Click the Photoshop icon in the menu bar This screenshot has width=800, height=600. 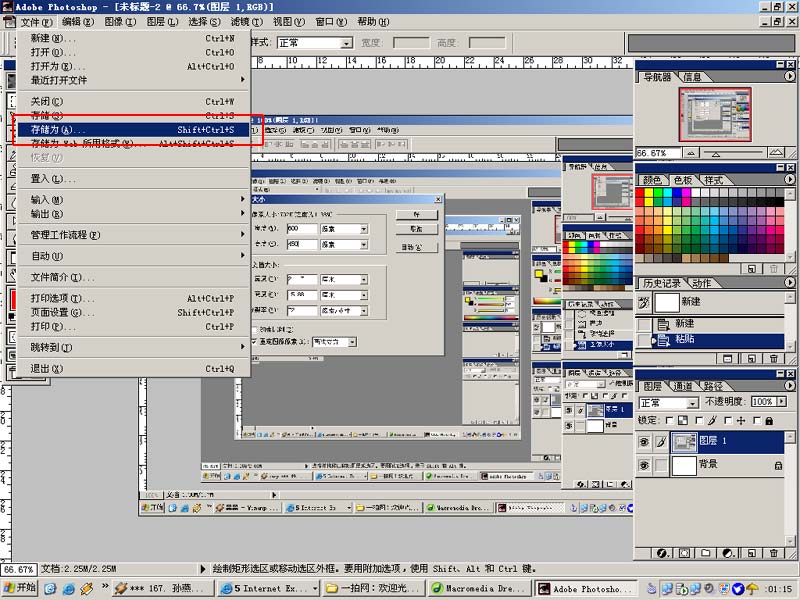tap(9, 22)
